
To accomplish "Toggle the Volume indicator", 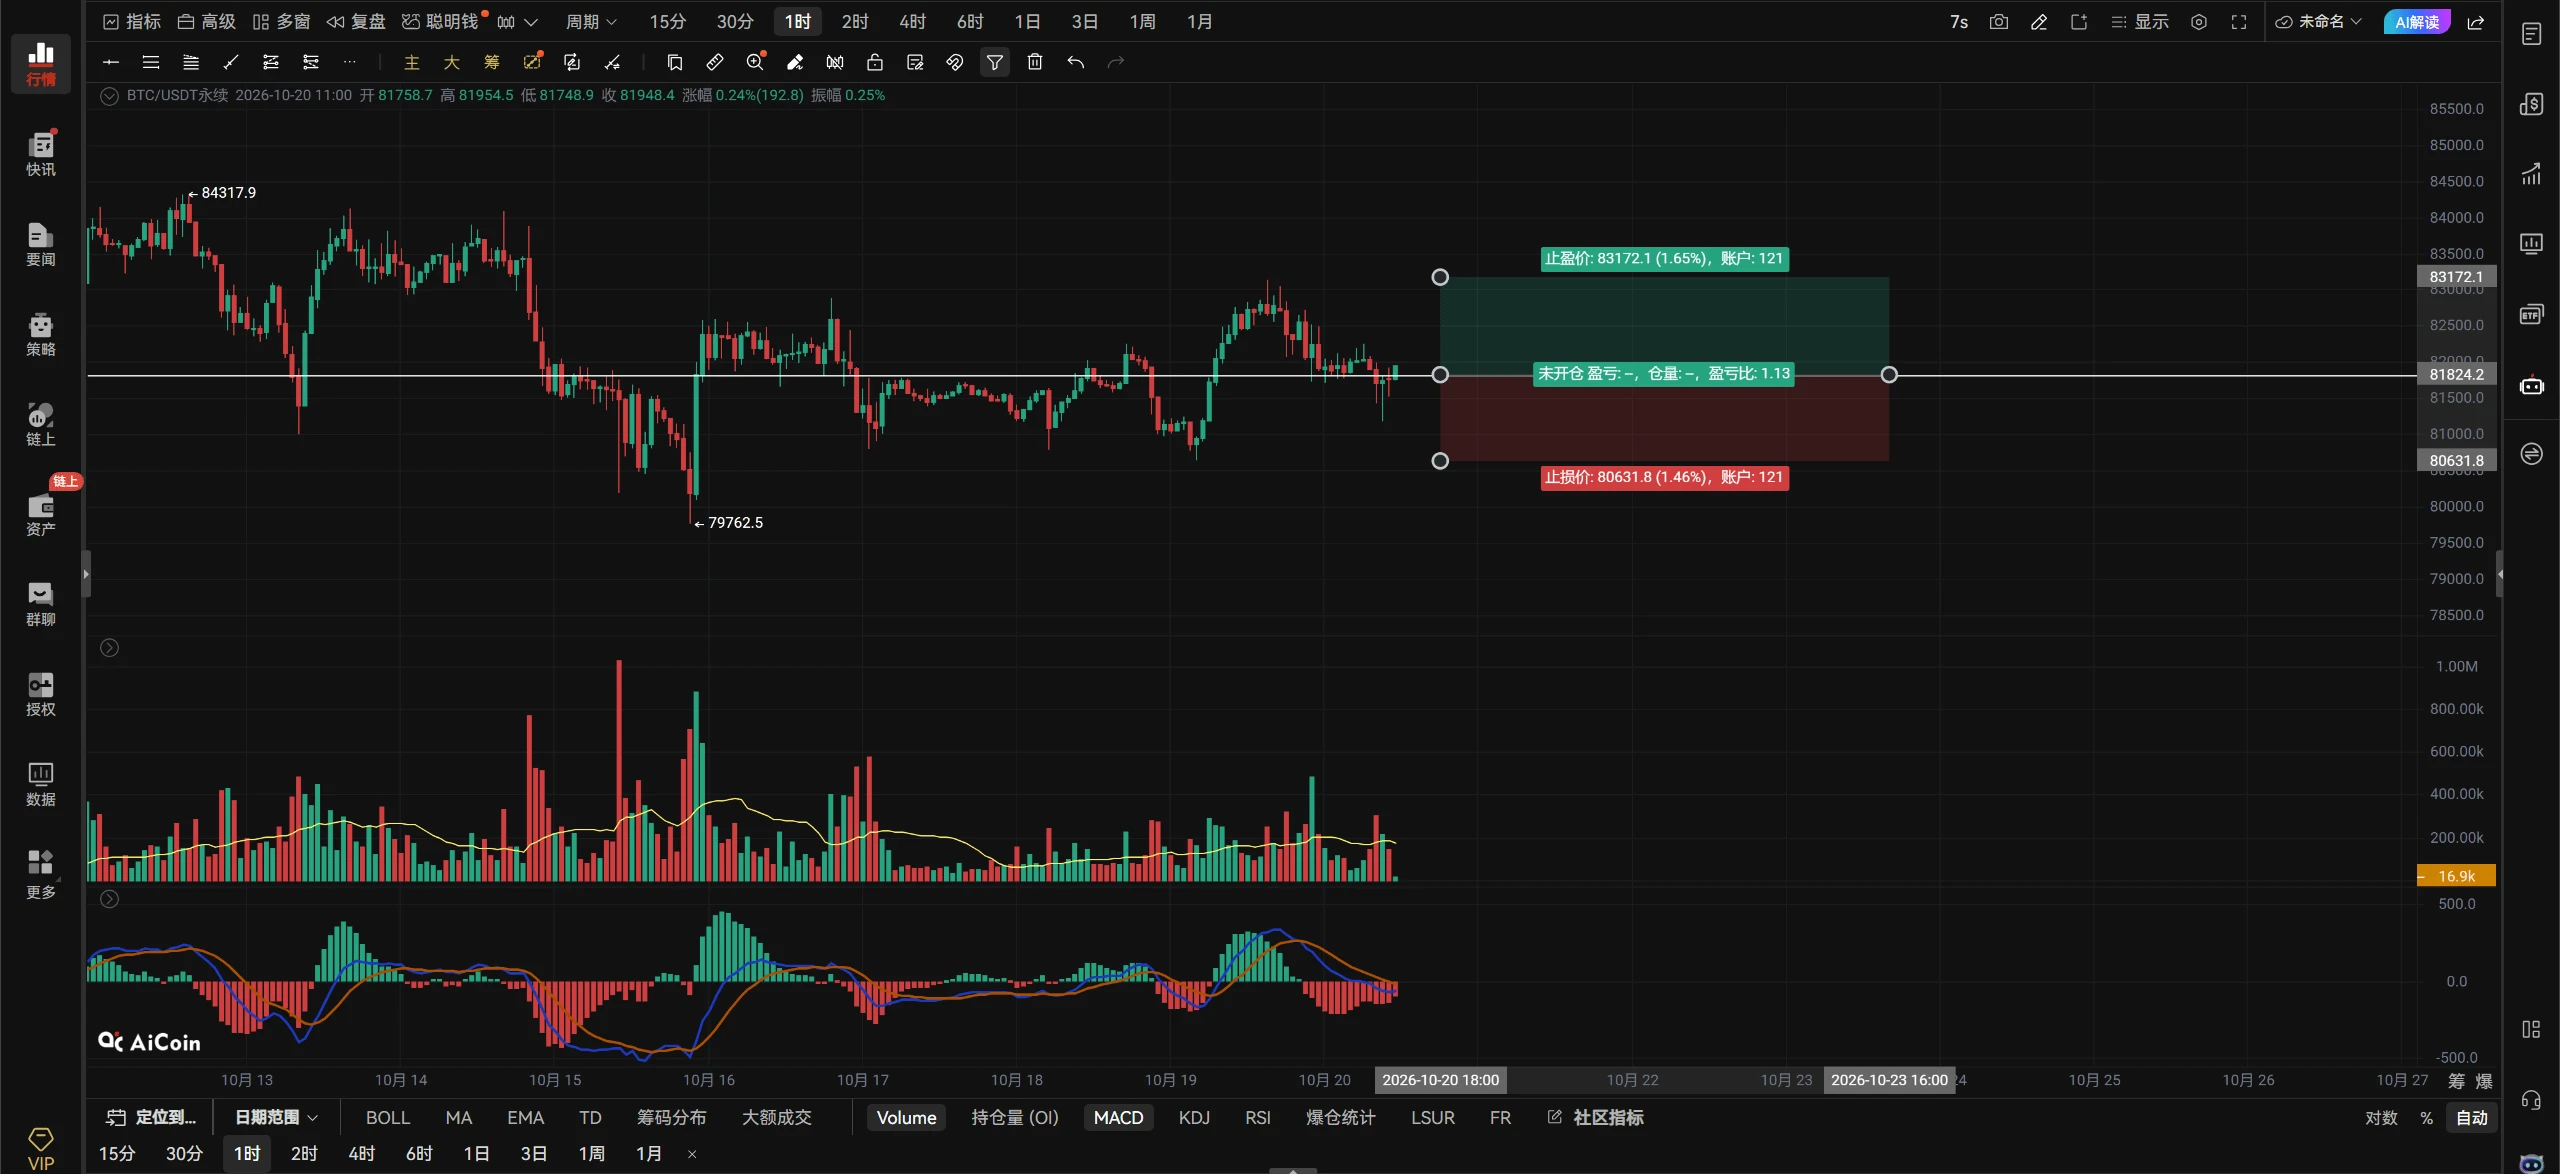I will pyautogui.click(x=906, y=1117).
